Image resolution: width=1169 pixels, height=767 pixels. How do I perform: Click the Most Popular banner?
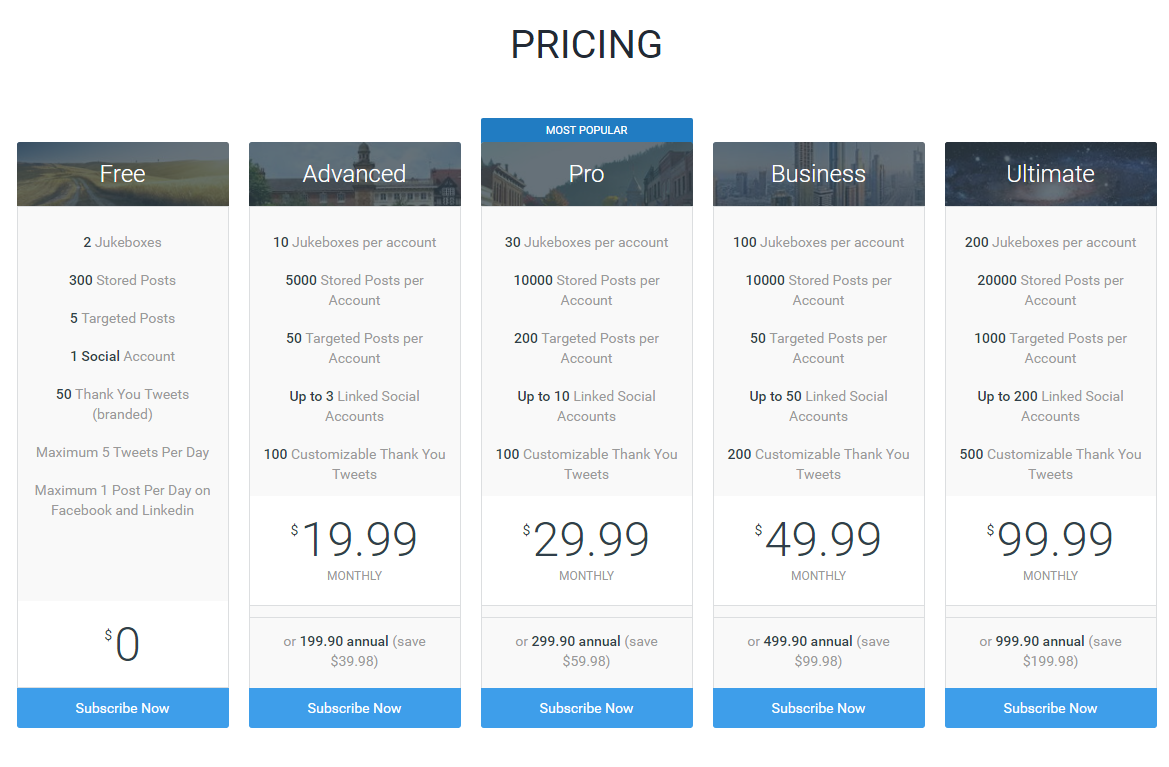[586, 130]
